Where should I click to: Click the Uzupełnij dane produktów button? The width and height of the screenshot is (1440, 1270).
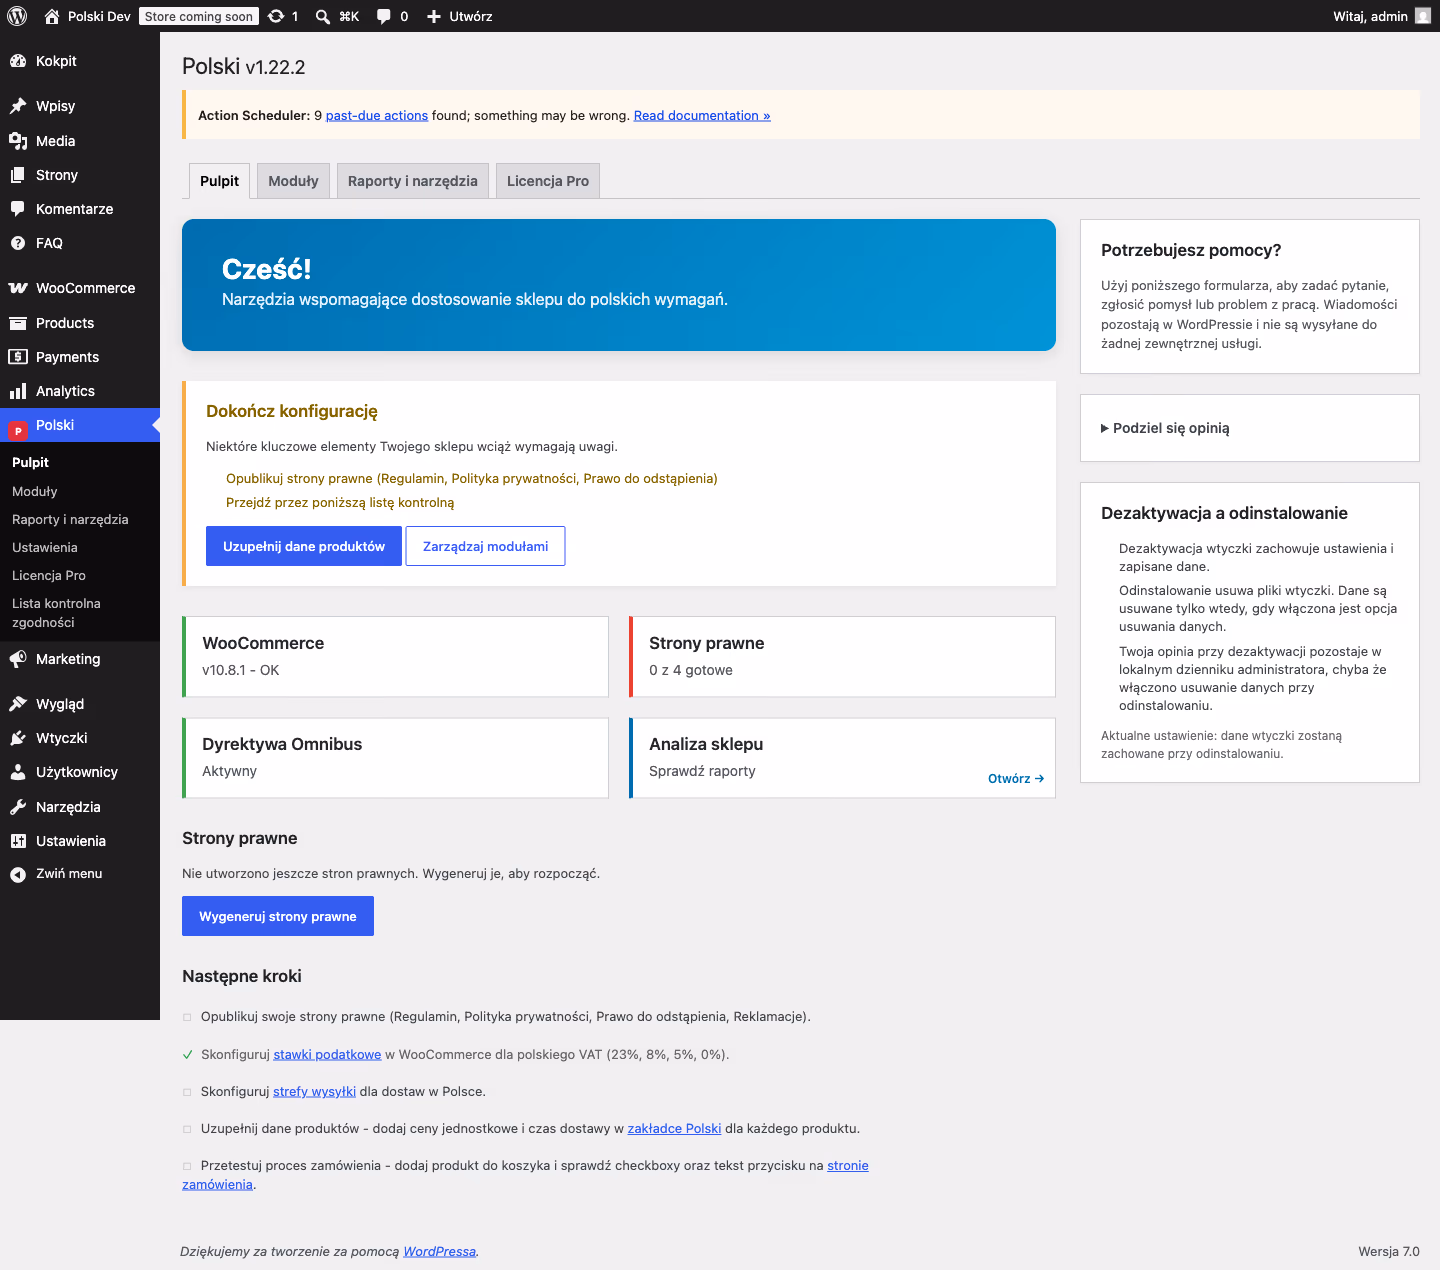304,546
